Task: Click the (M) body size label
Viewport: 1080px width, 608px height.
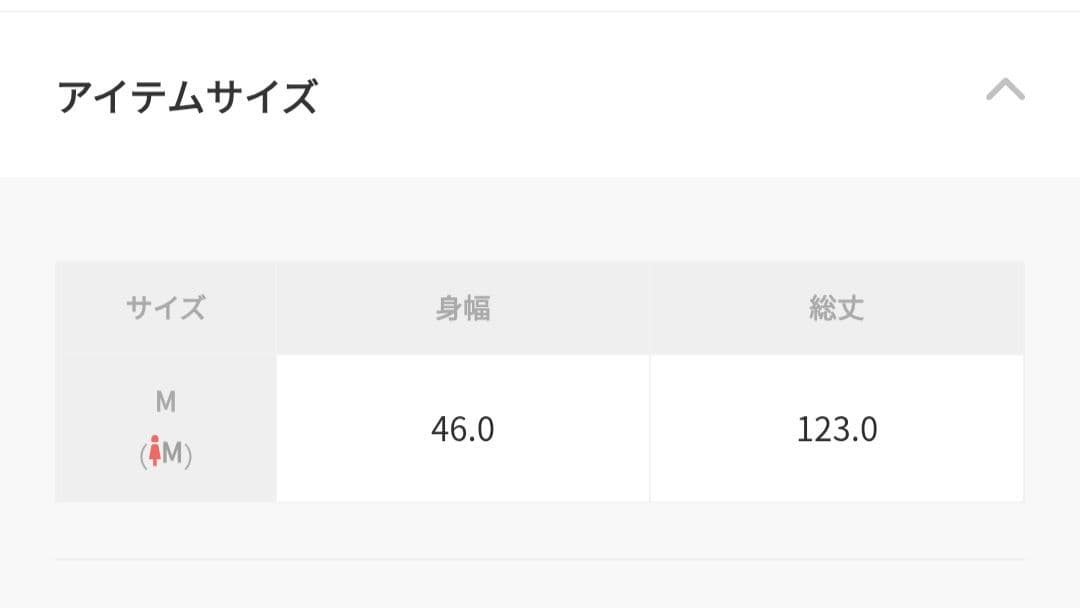Action: [165, 453]
